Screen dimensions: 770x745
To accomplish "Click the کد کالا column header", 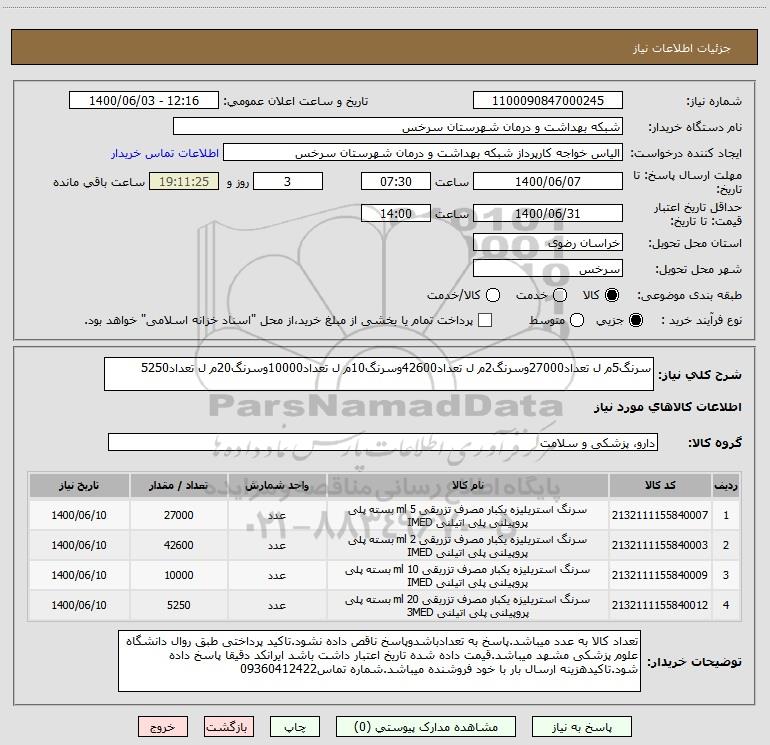I will pyautogui.click(x=660, y=486).
